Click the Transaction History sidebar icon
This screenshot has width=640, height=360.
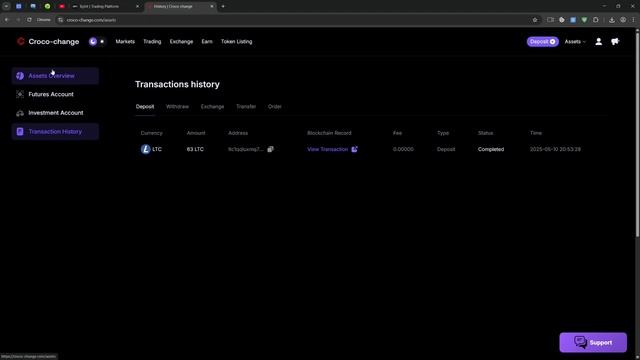tap(20, 131)
